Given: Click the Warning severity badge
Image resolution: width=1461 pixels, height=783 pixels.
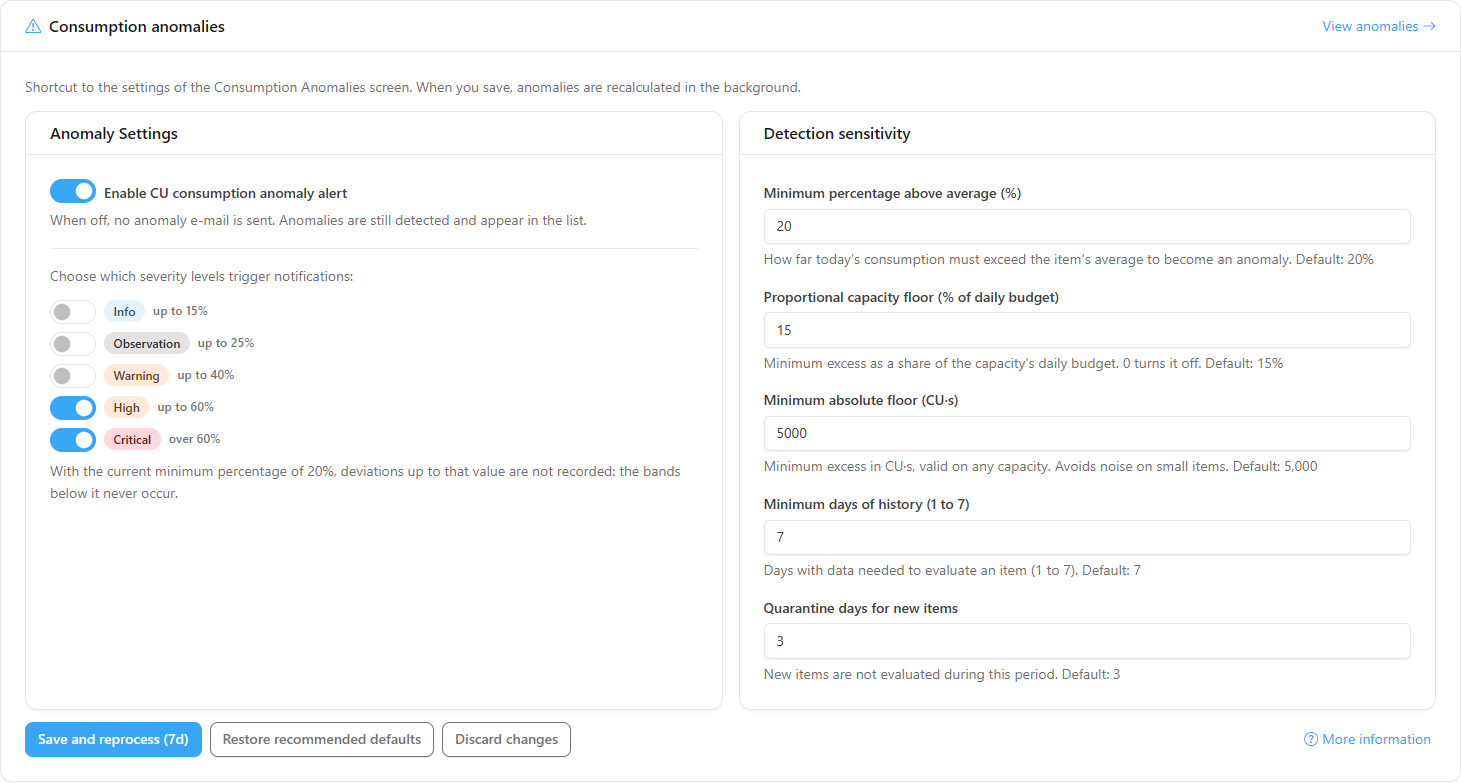Looking at the screenshot, I should pyautogui.click(x=136, y=375).
